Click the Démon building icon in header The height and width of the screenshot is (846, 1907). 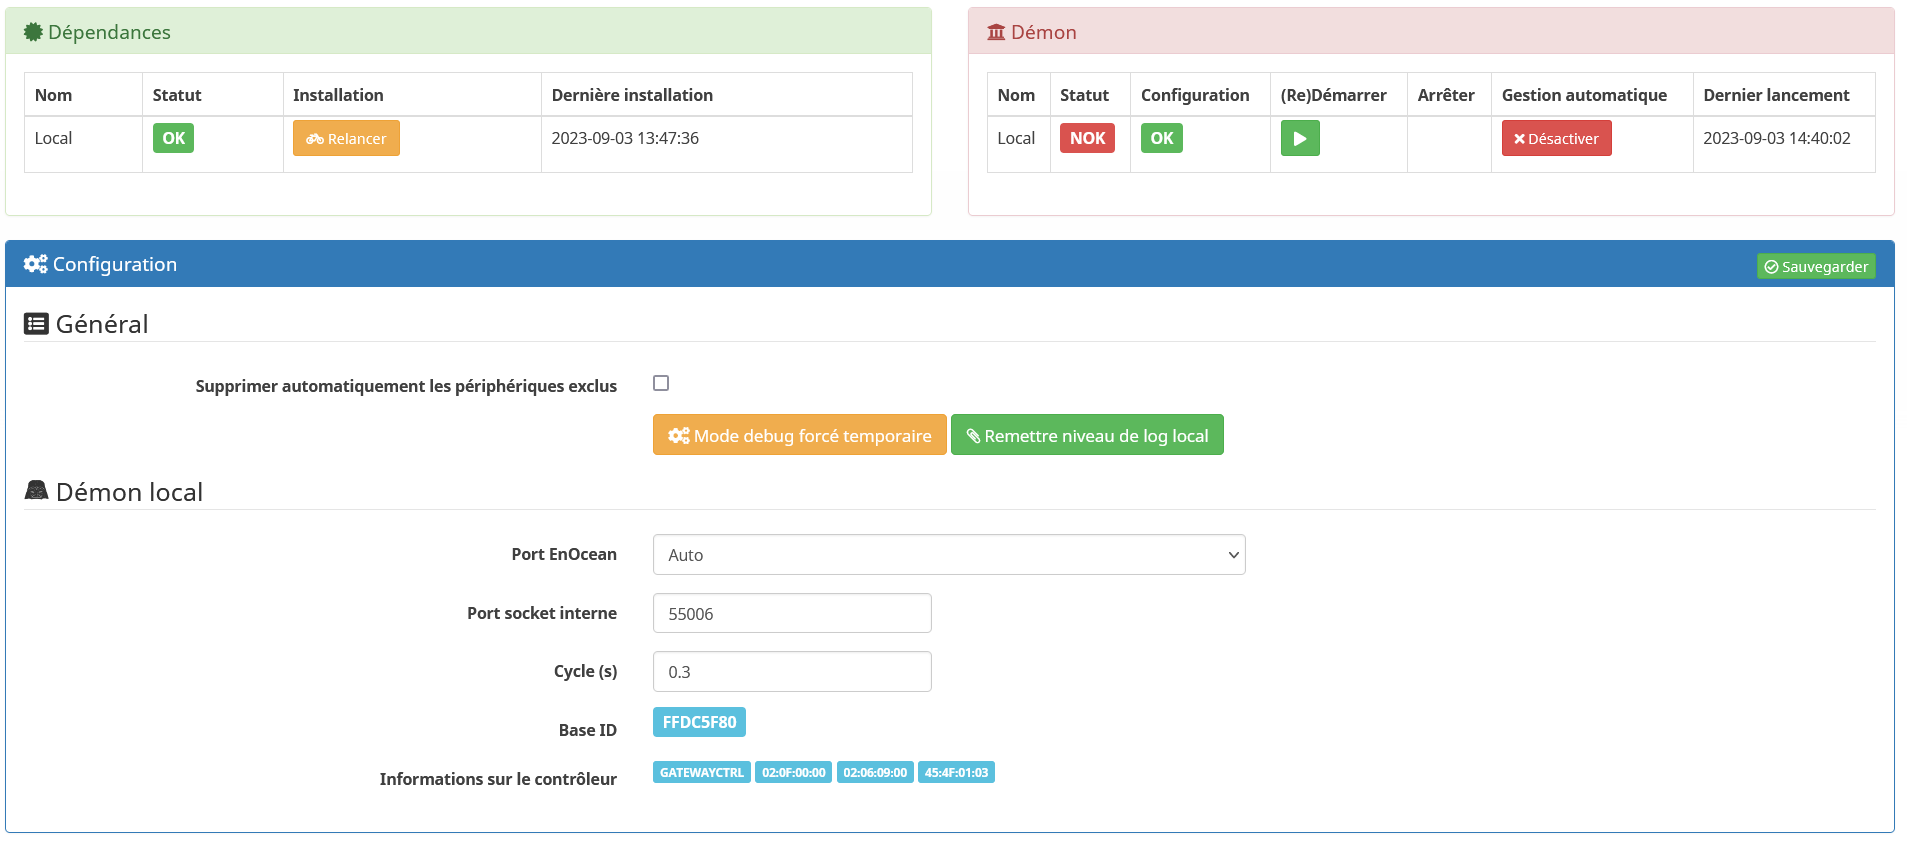tap(996, 32)
